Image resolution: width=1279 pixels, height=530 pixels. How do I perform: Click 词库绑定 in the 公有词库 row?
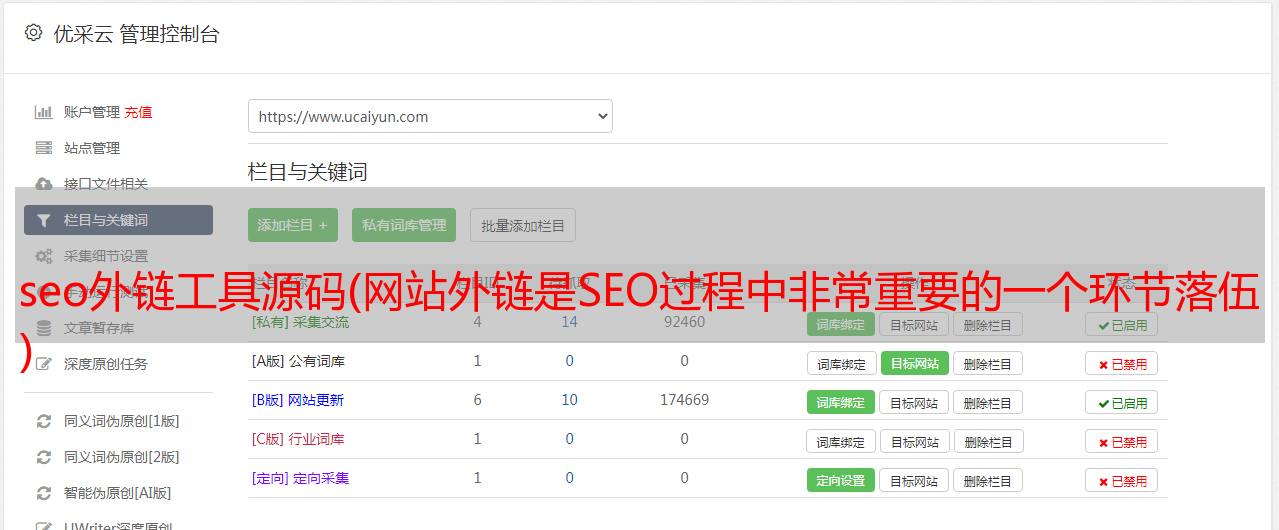pos(841,363)
